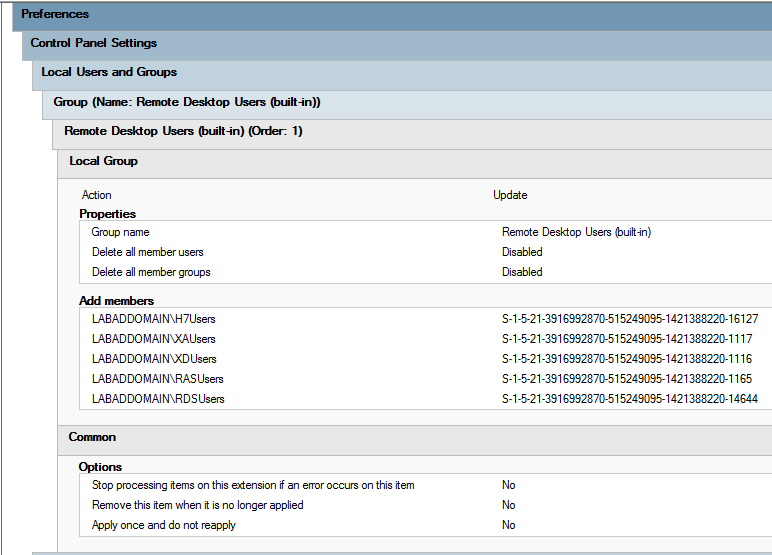
Task: Collapse Group (Name: Remote Desktop Users) header
Action: [186, 102]
